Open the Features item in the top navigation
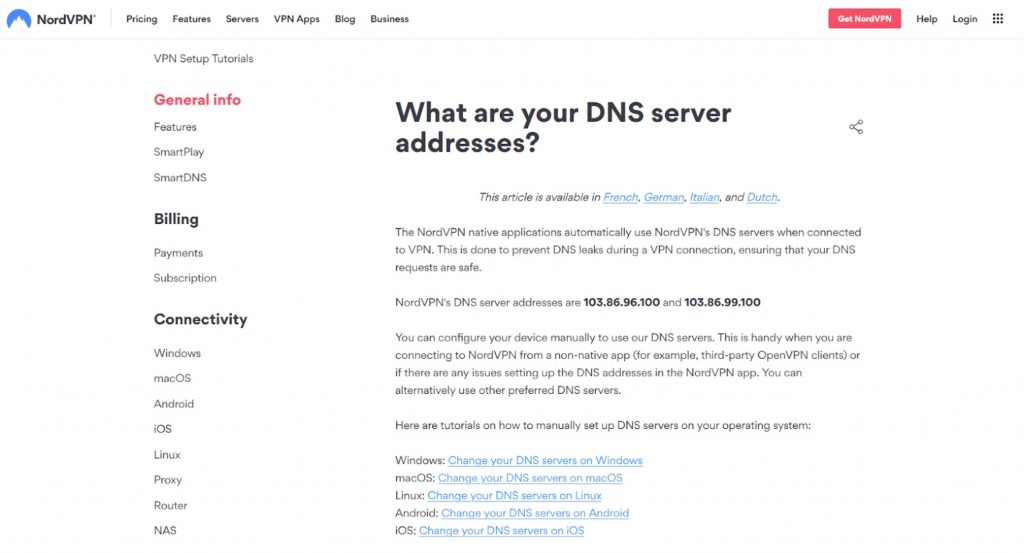This screenshot has height=553, width=1024. 191,19
